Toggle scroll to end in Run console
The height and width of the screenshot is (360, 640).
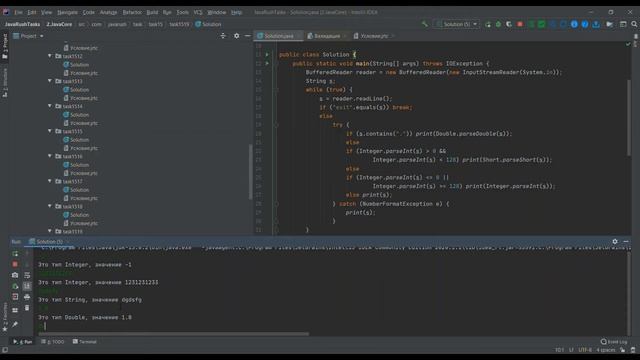pos(27,286)
